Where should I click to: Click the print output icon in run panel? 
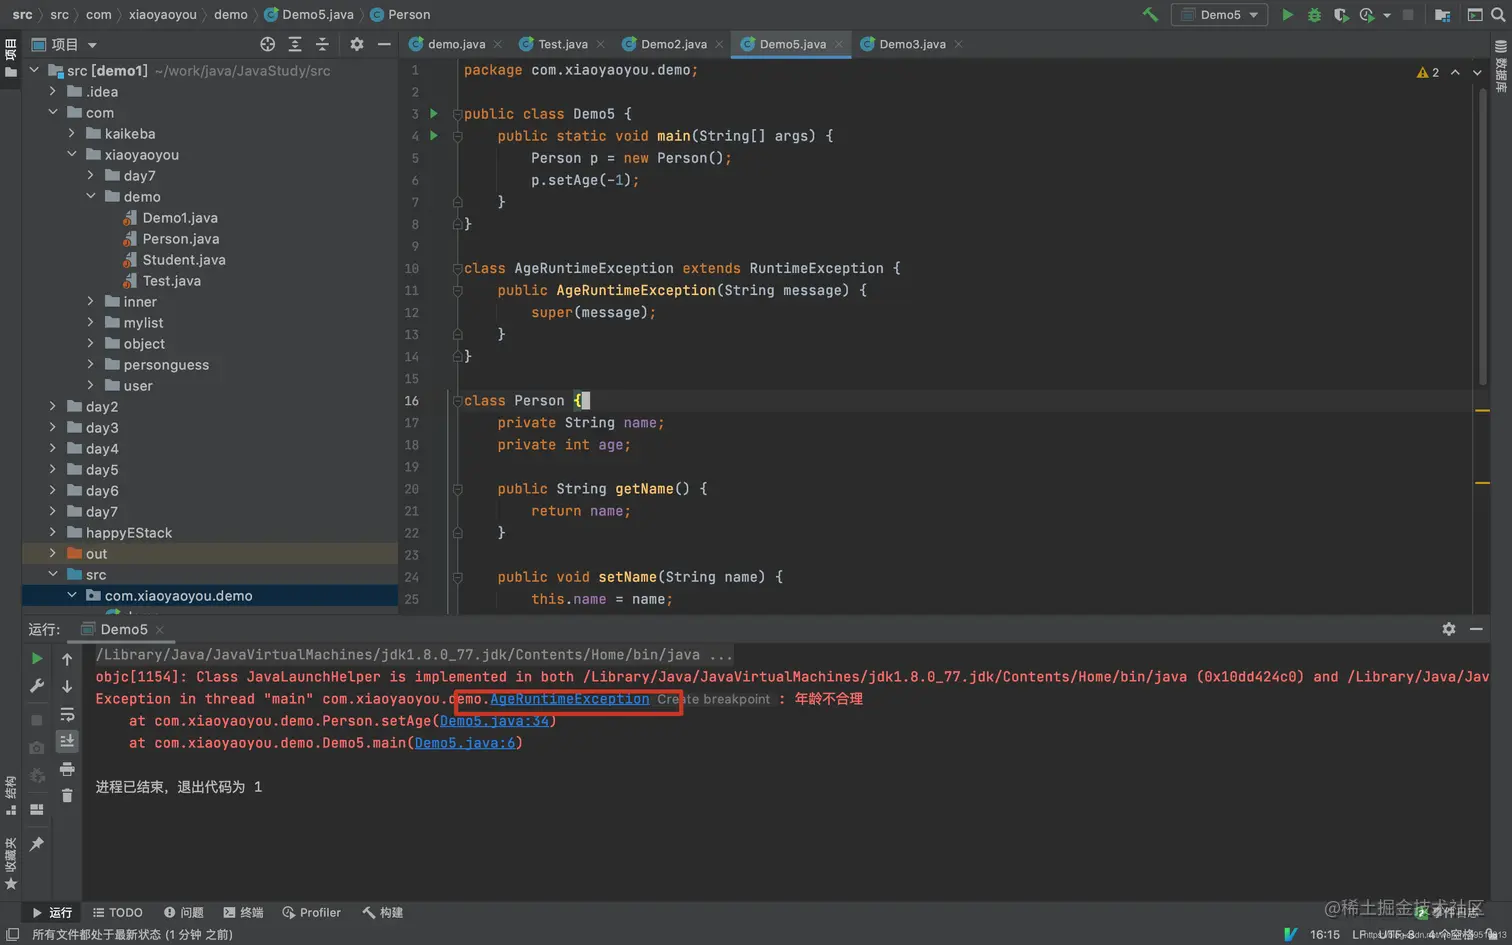[67, 769]
